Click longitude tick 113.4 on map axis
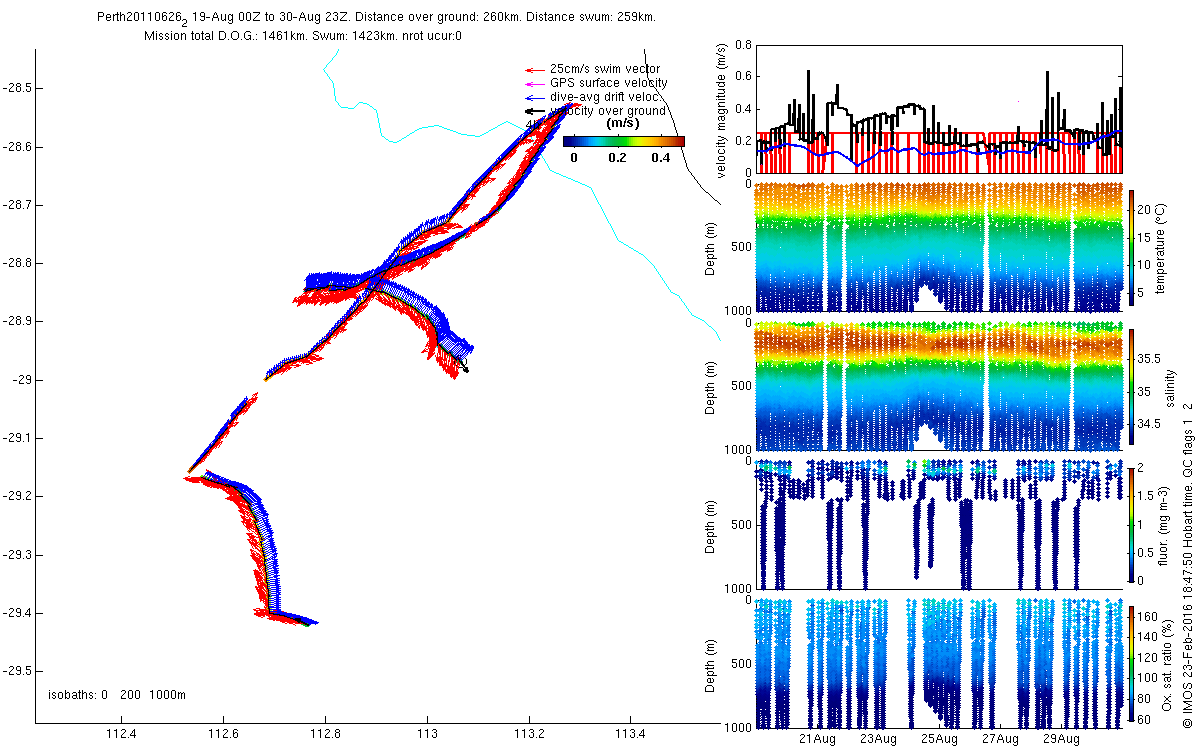 (632, 735)
